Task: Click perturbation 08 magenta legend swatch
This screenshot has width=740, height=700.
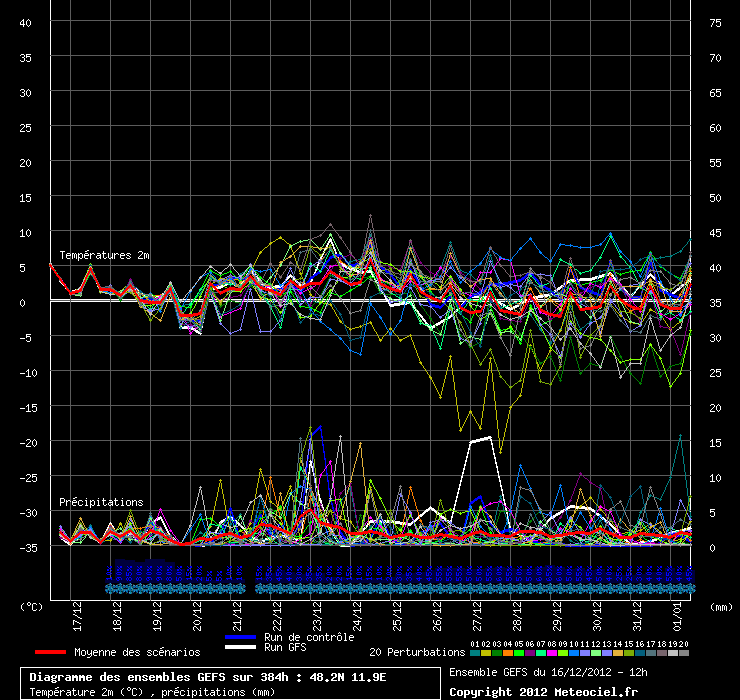Action: (x=552, y=653)
